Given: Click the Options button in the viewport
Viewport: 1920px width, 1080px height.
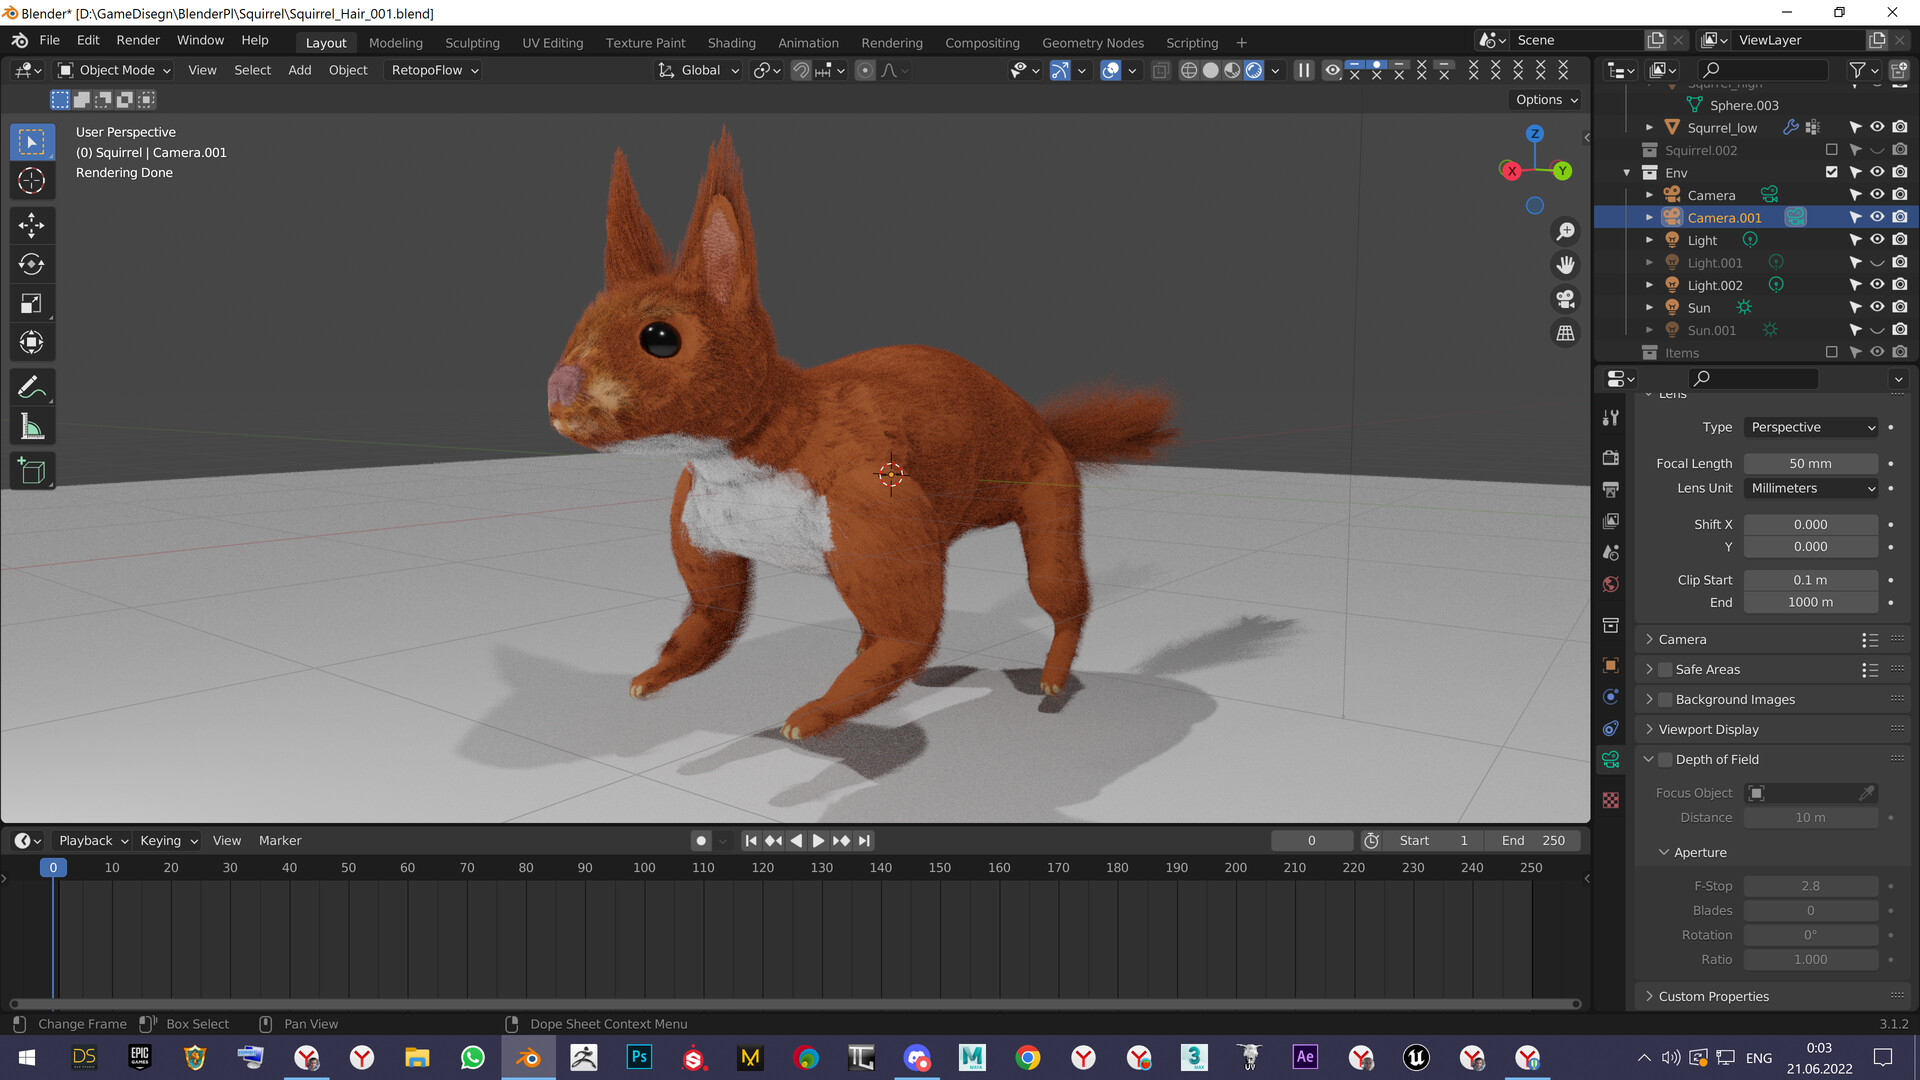Looking at the screenshot, I should [1543, 99].
